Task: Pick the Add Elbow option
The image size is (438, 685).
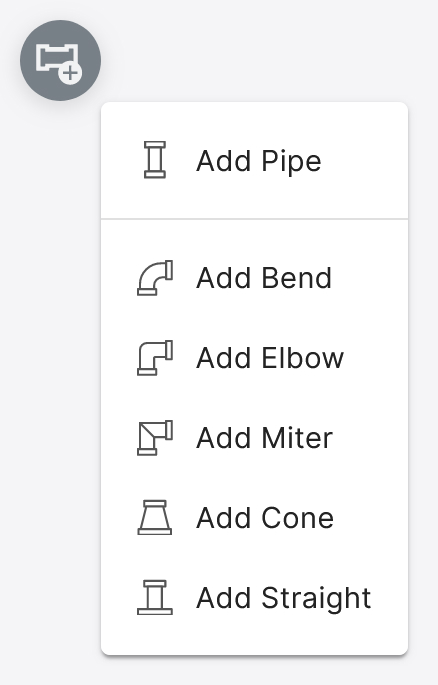Action: click(255, 358)
